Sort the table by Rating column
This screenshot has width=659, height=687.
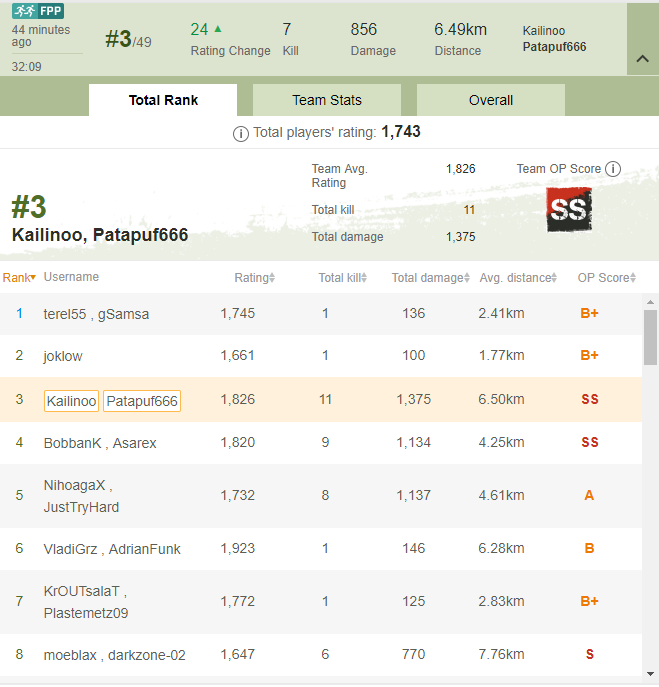coord(254,277)
